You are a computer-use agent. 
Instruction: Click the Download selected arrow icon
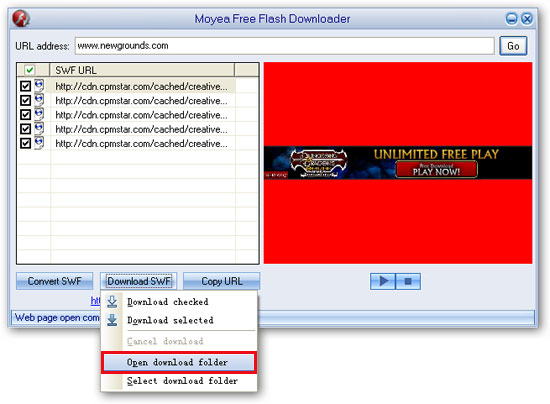pos(112,320)
